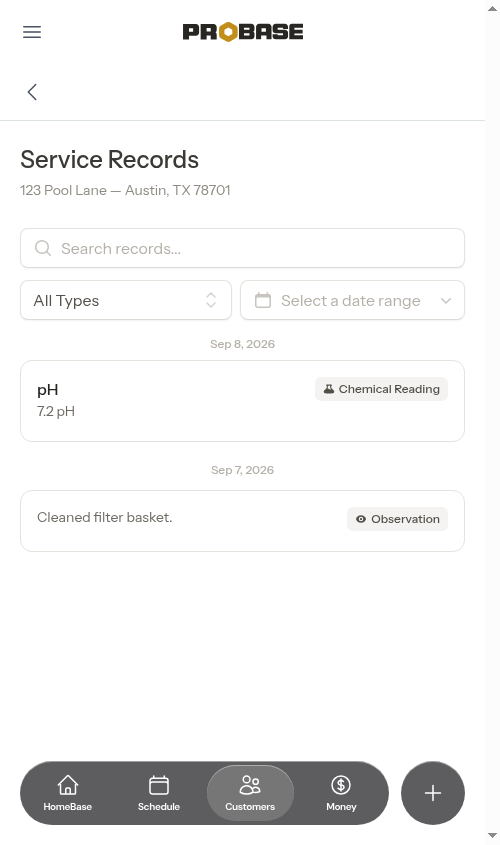
Task: Select the Customers tab
Action: pos(250,793)
